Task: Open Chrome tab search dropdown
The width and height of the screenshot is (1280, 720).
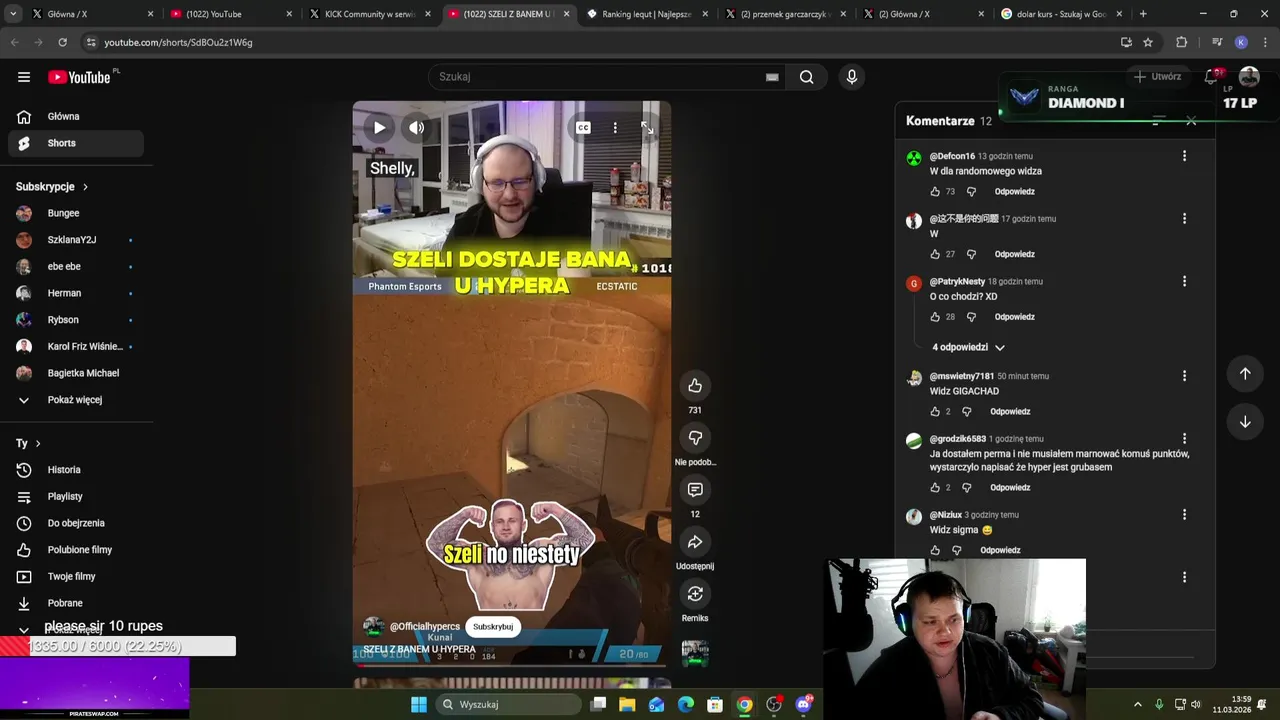Action: coord(13,14)
